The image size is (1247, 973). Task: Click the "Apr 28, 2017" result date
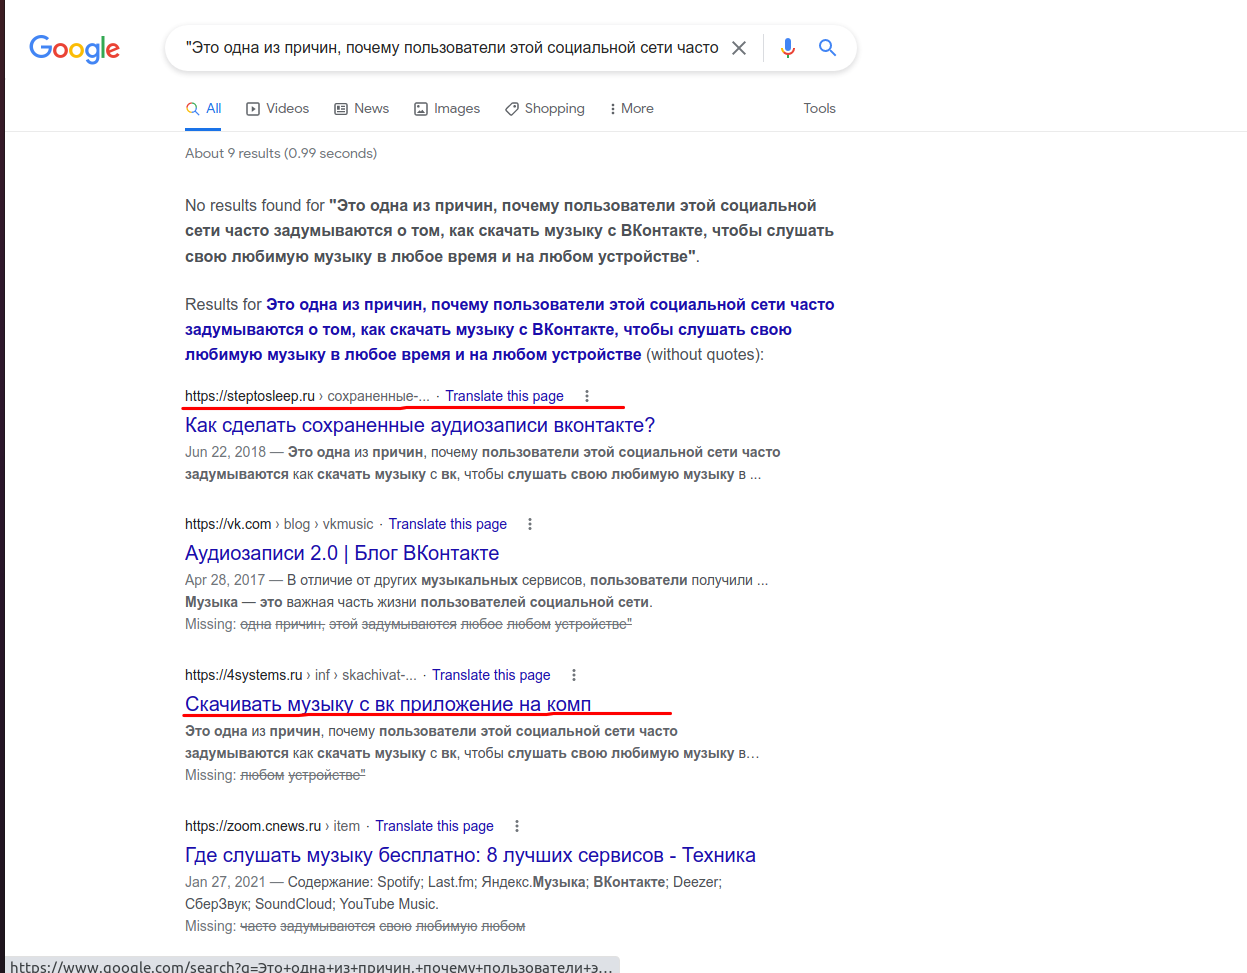225,580
